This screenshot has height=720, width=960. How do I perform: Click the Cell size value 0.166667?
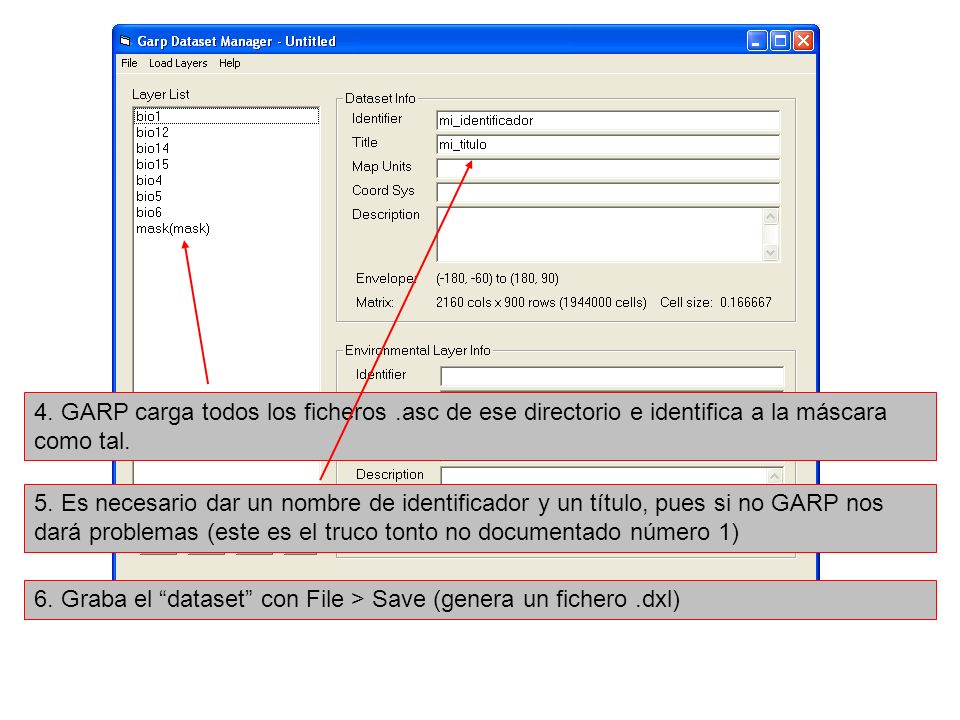(745, 302)
